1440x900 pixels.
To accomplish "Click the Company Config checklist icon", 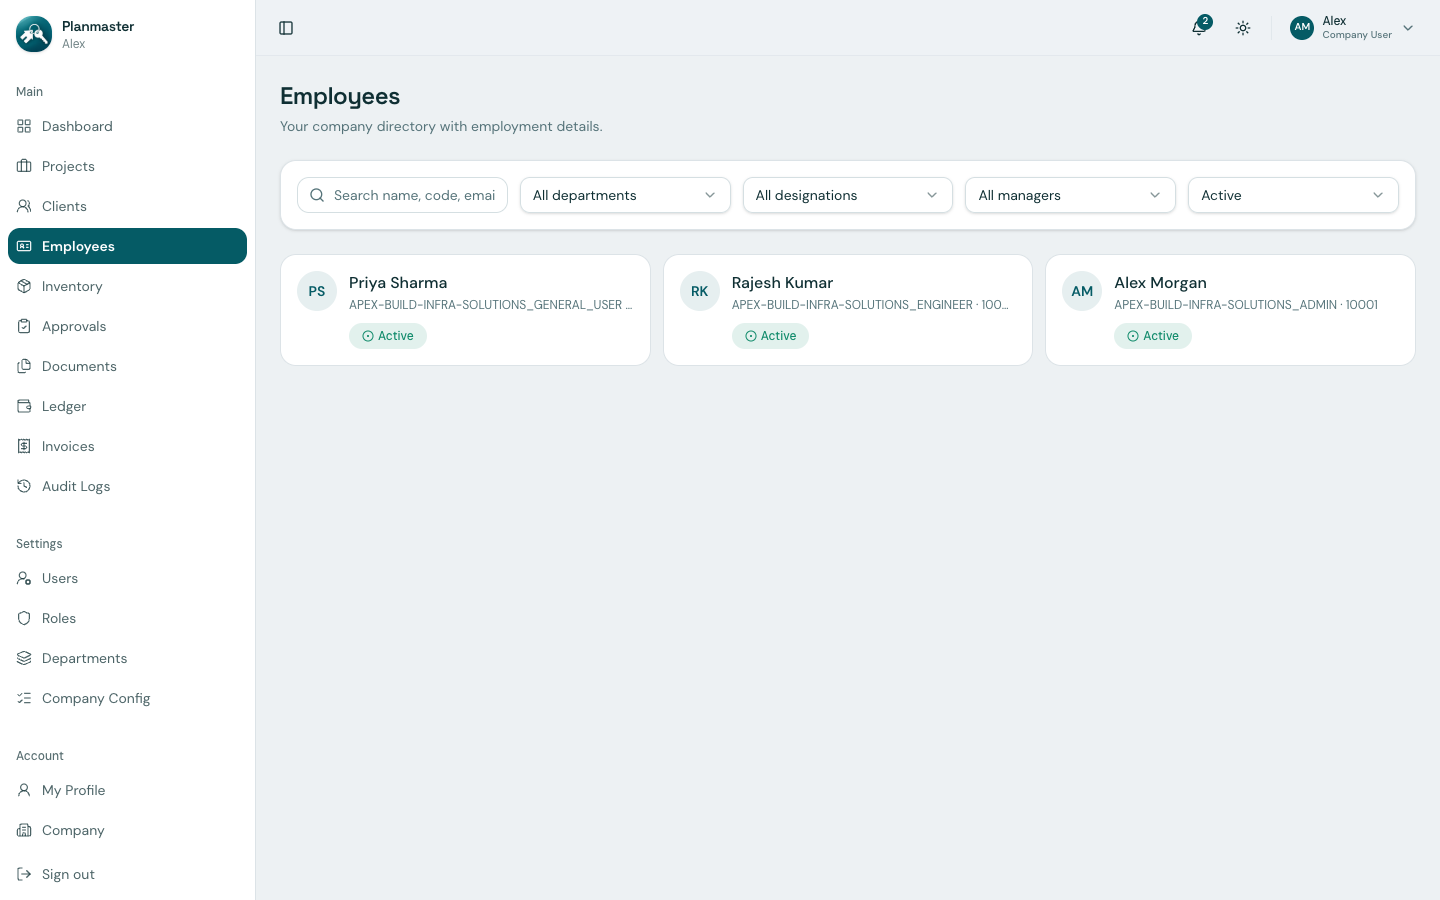I will 24,698.
